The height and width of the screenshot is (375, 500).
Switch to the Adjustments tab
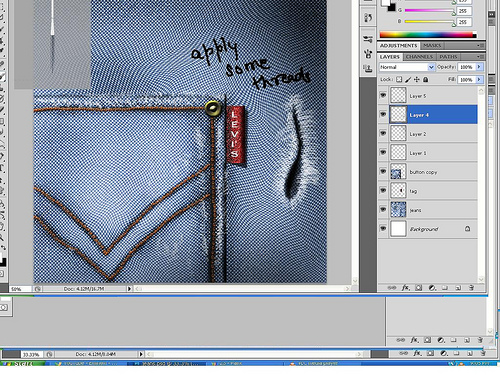coord(398,45)
